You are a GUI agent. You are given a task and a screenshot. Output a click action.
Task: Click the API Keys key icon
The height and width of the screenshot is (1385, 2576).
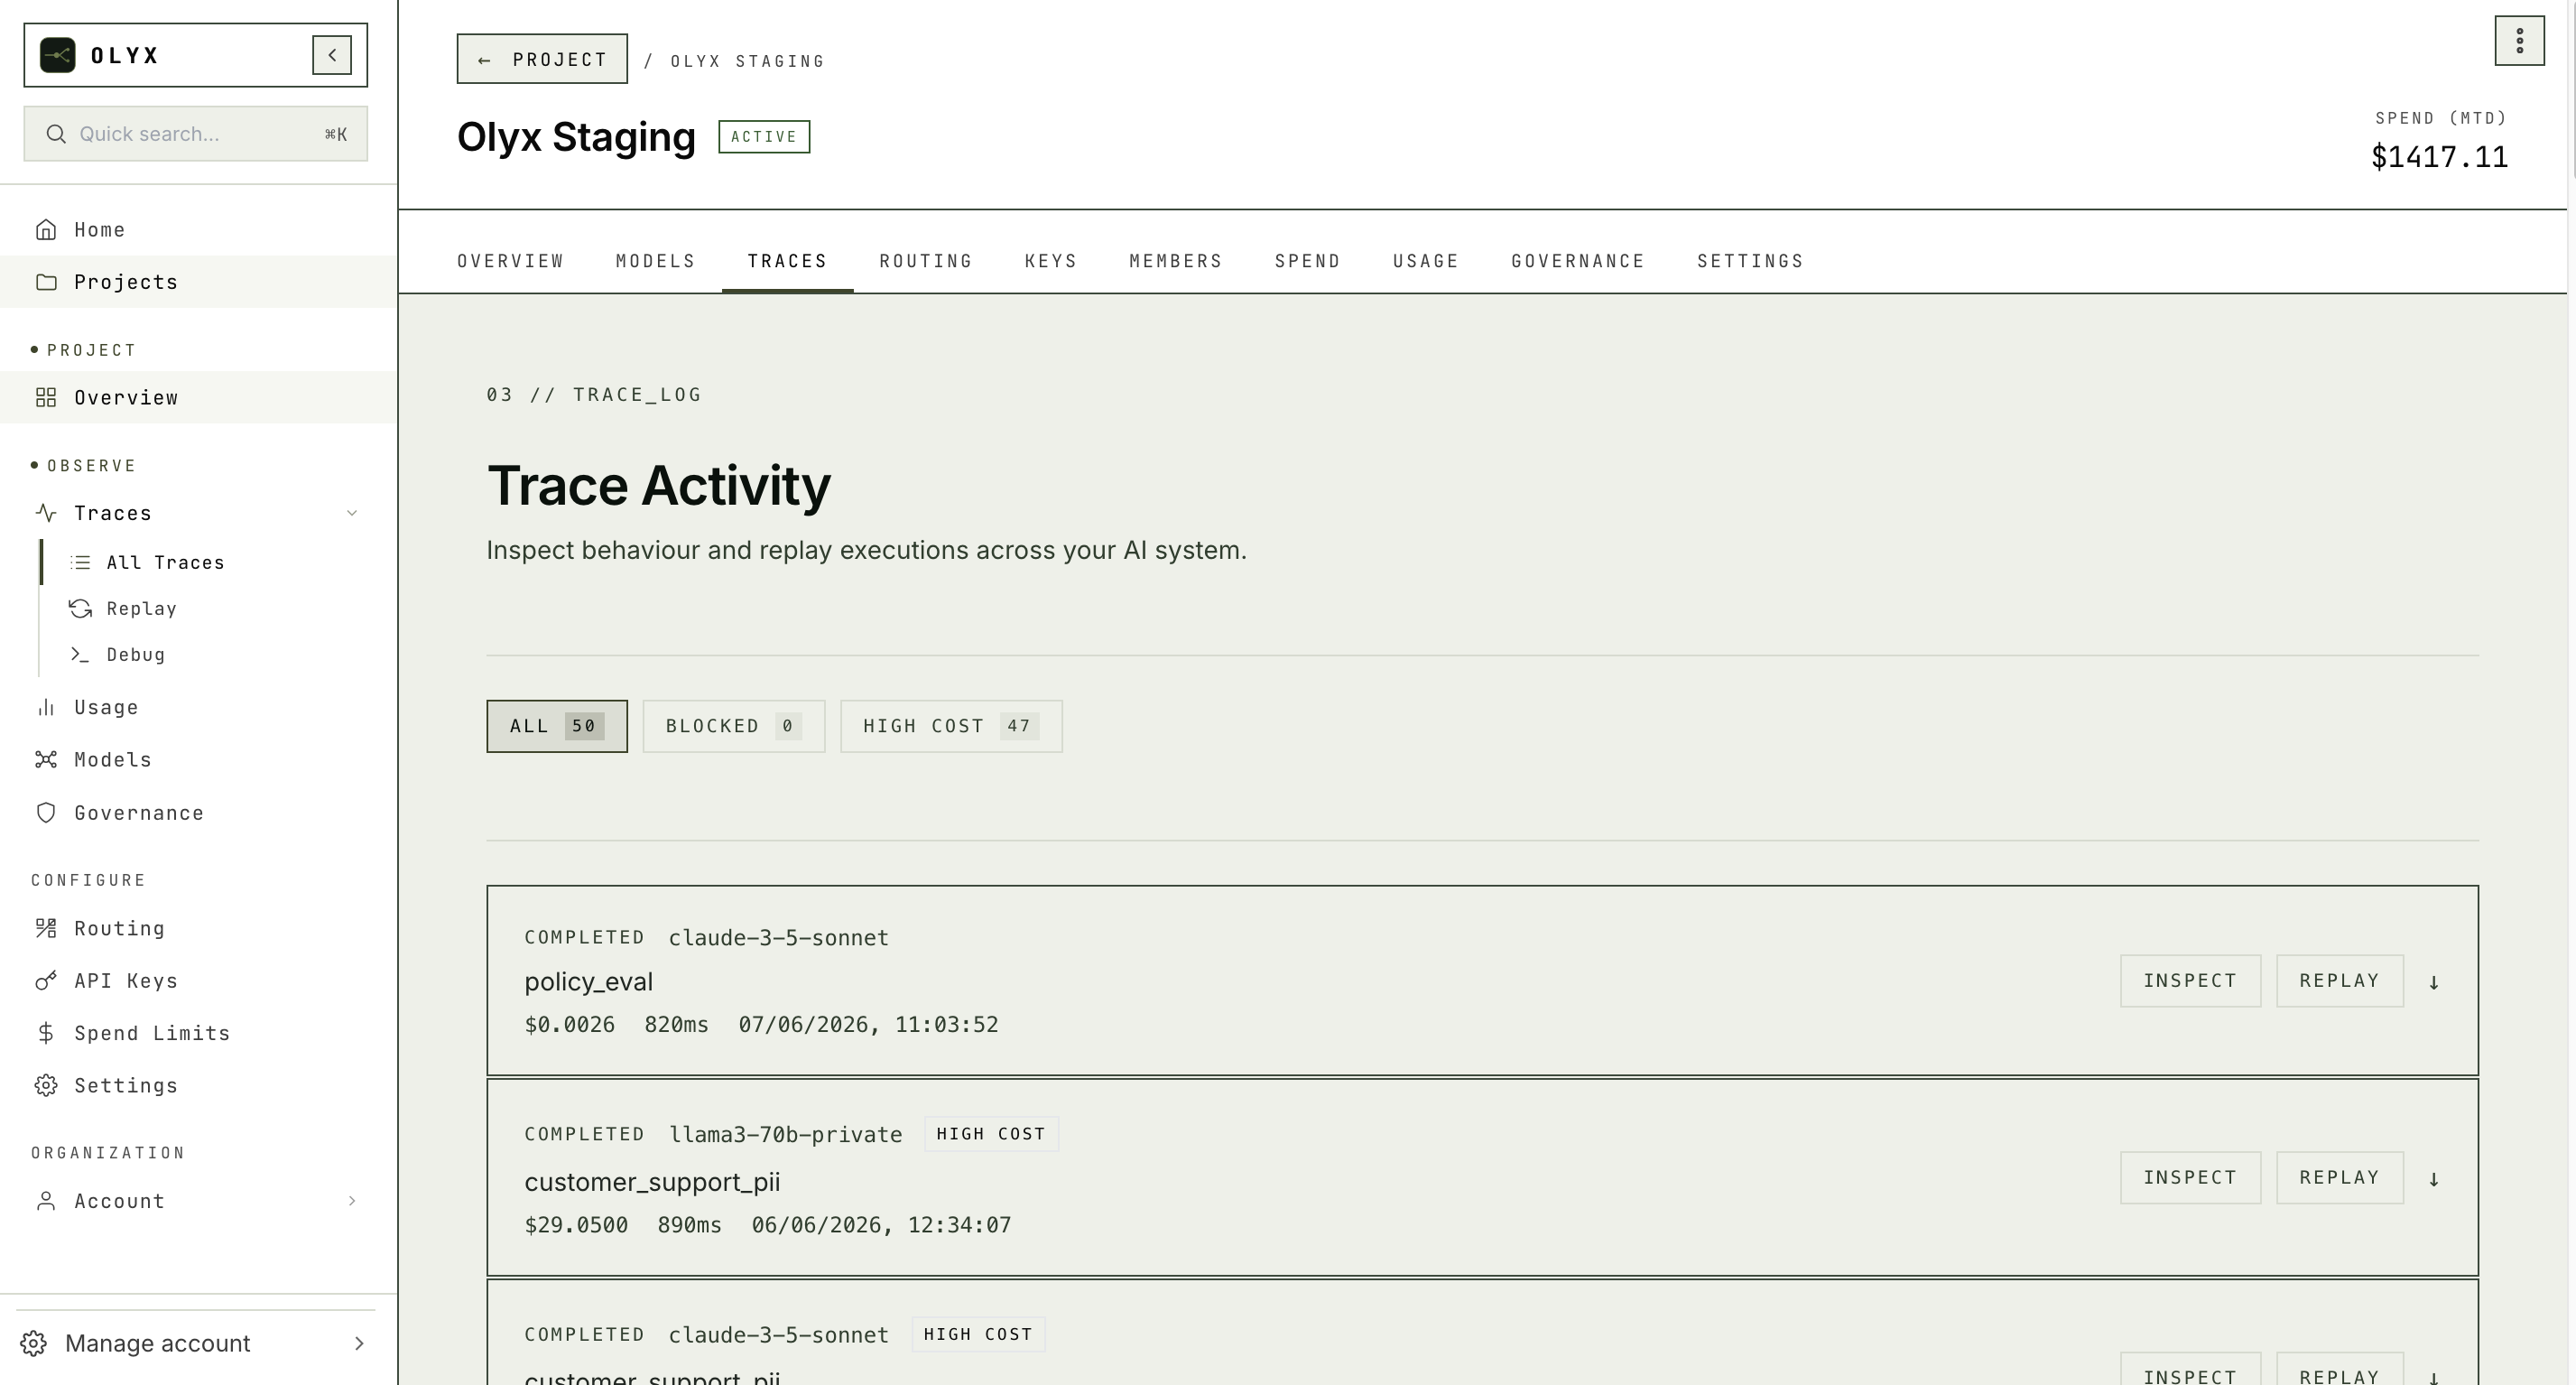(46, 981)
